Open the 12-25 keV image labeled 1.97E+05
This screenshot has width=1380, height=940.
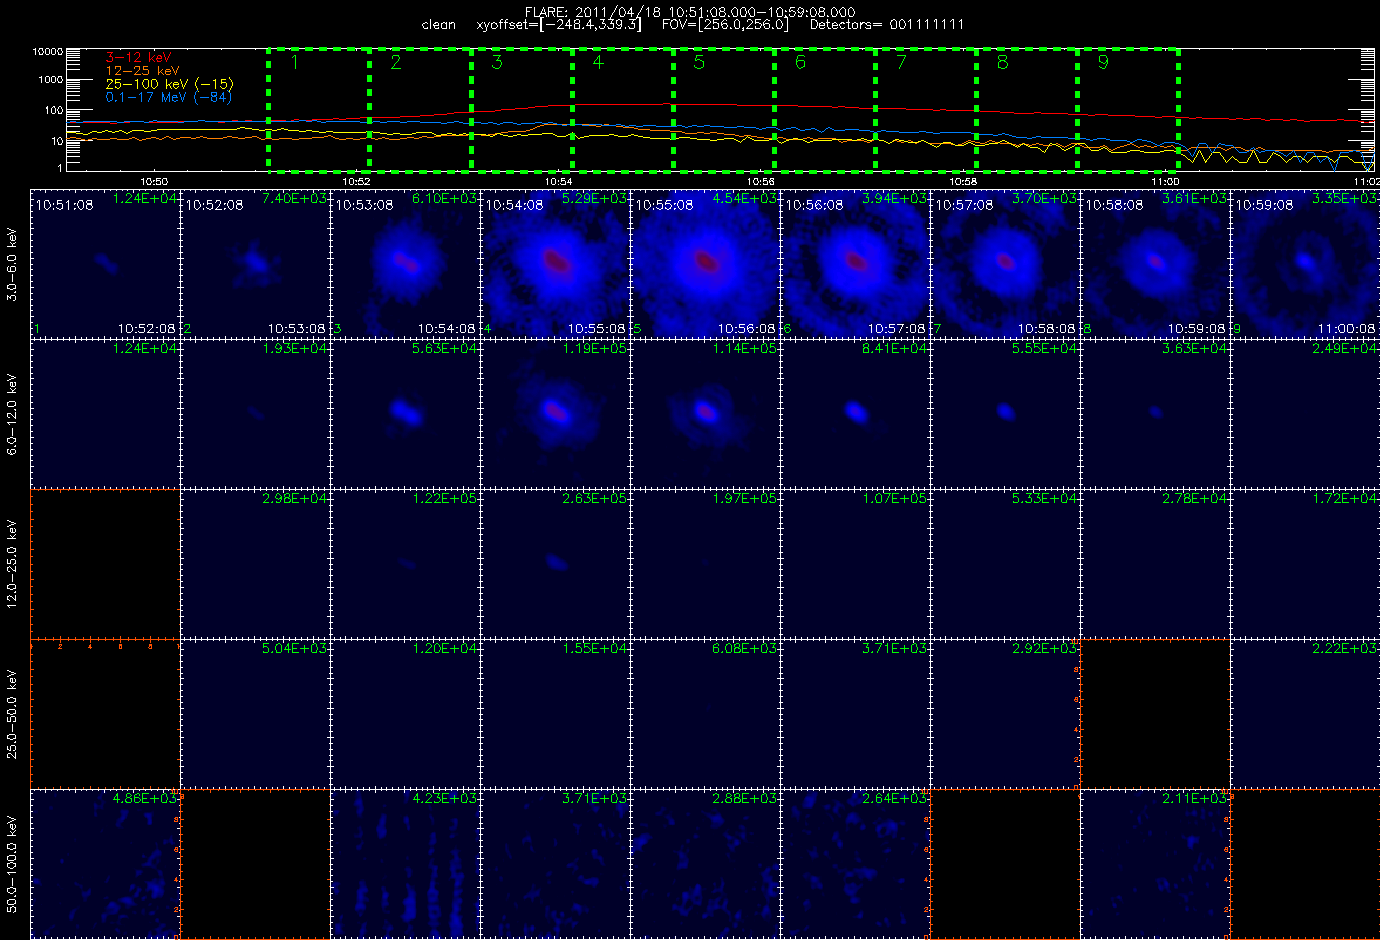[x=706, y=563]
